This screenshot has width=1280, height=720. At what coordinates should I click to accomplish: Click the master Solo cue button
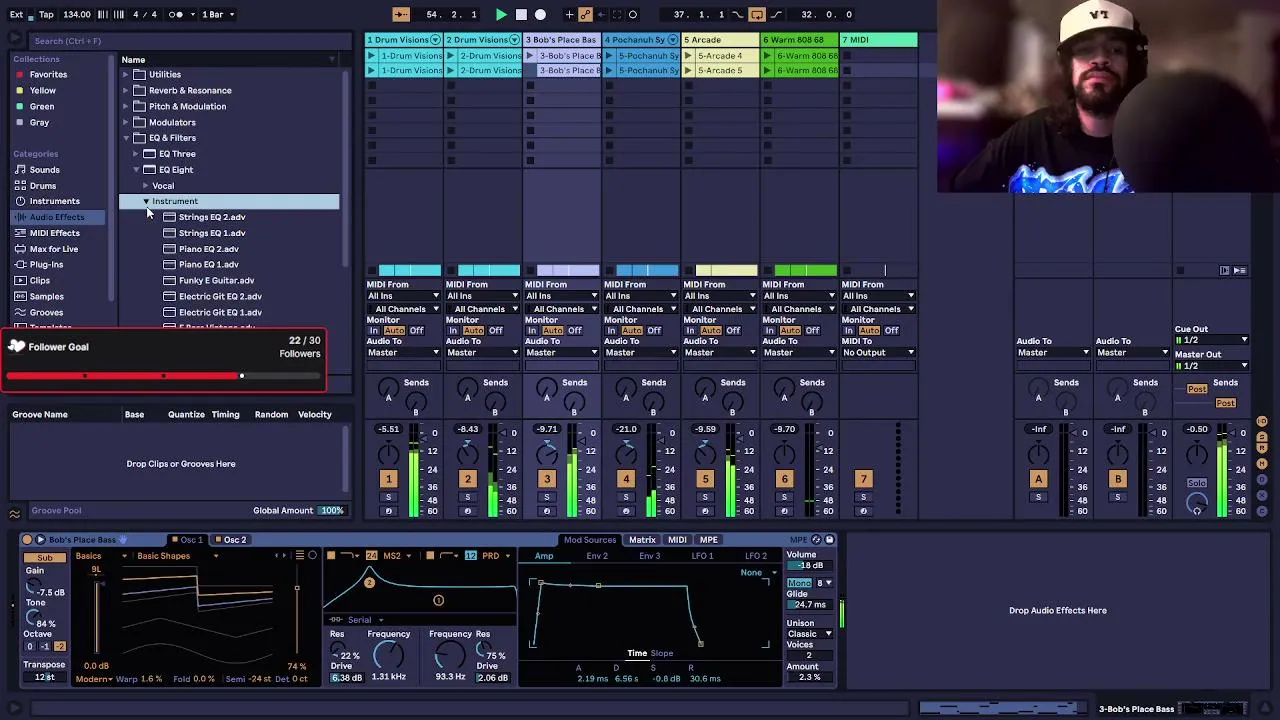[x=1197, y=483]
